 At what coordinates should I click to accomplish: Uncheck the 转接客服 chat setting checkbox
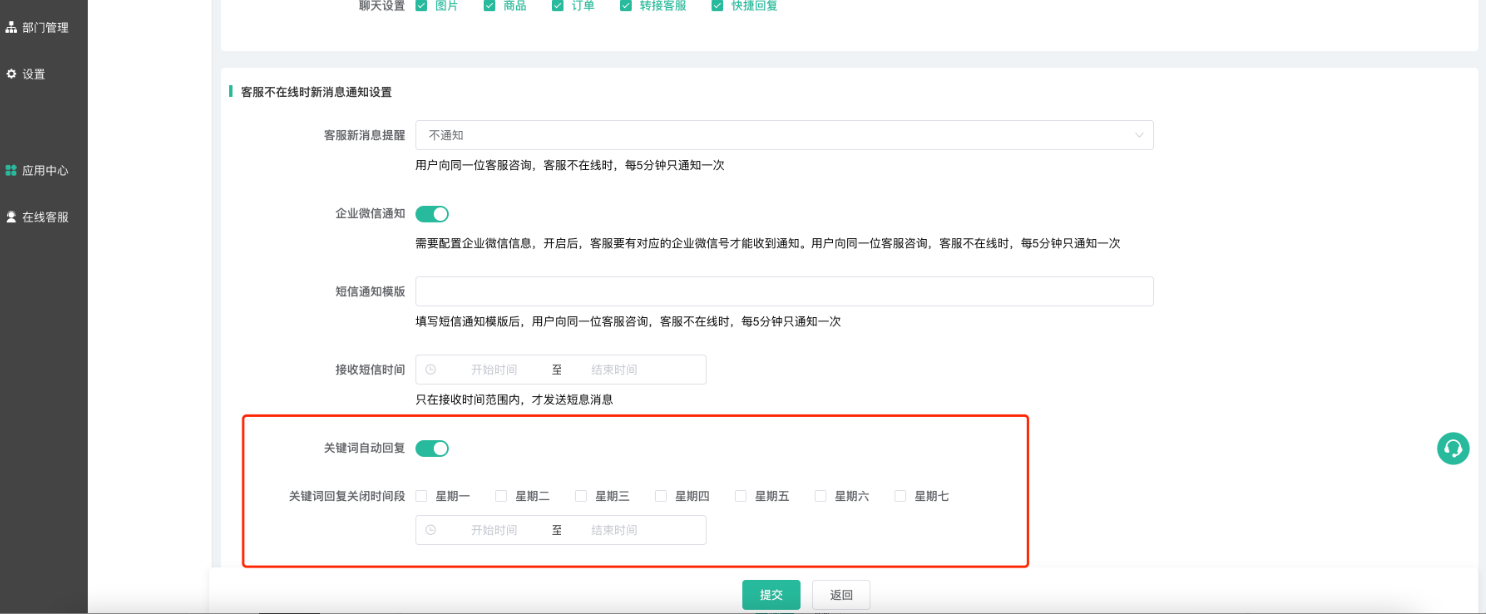coord(626,6)
